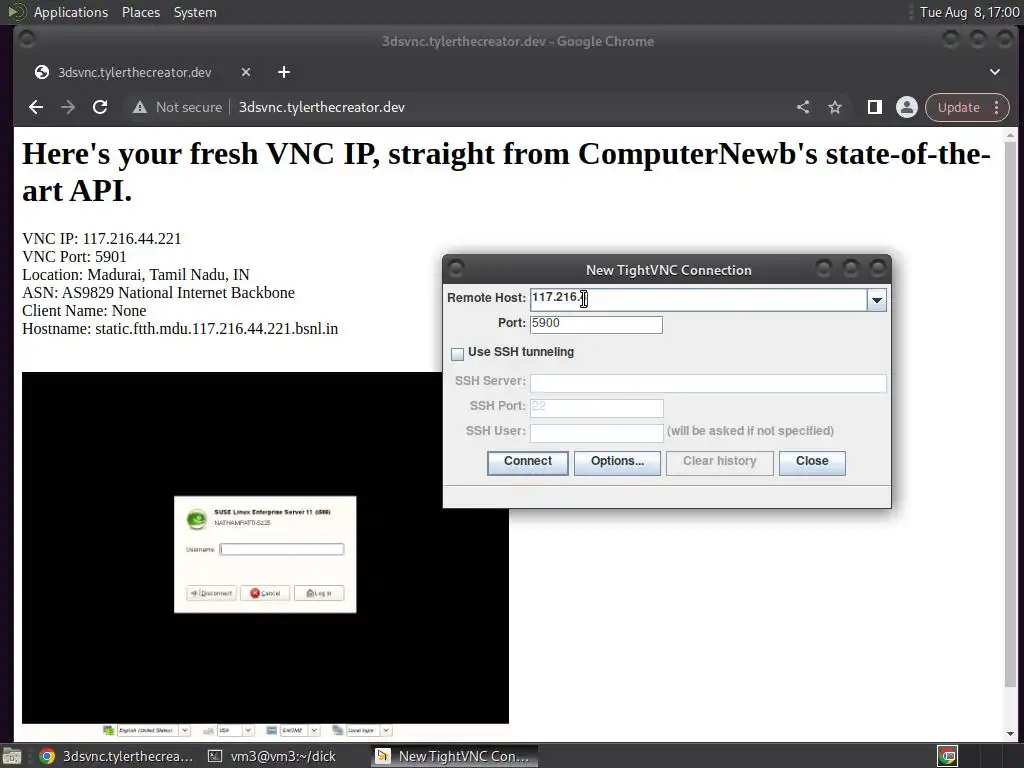Image resolution: width=1024 pixels, height=768 pixels.
Task: Click the Chrome forward arrow
Action: pyautogui.click(x=68, y=107)
